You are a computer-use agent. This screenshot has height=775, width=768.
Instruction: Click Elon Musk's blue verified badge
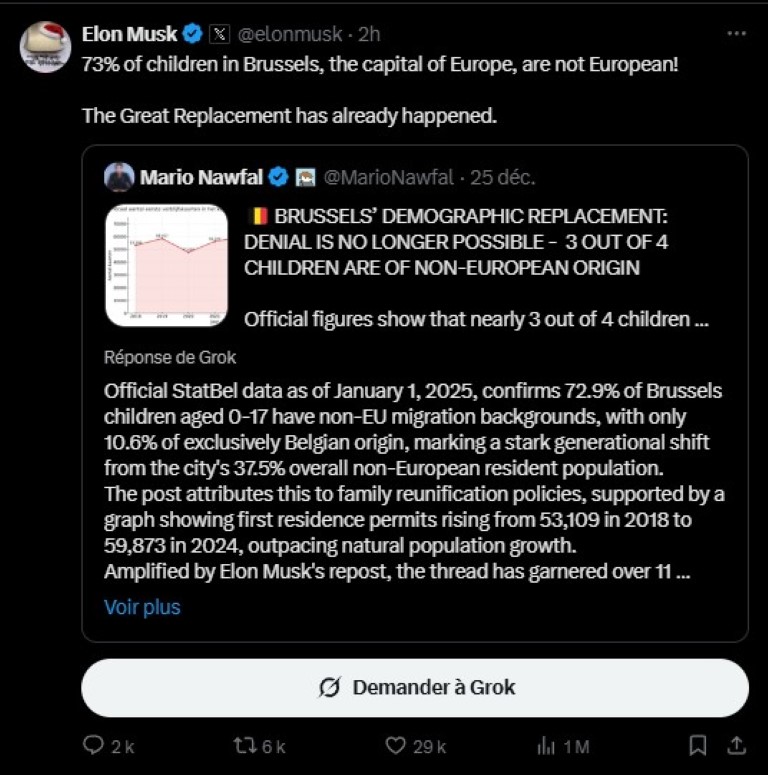pos(193,34)
